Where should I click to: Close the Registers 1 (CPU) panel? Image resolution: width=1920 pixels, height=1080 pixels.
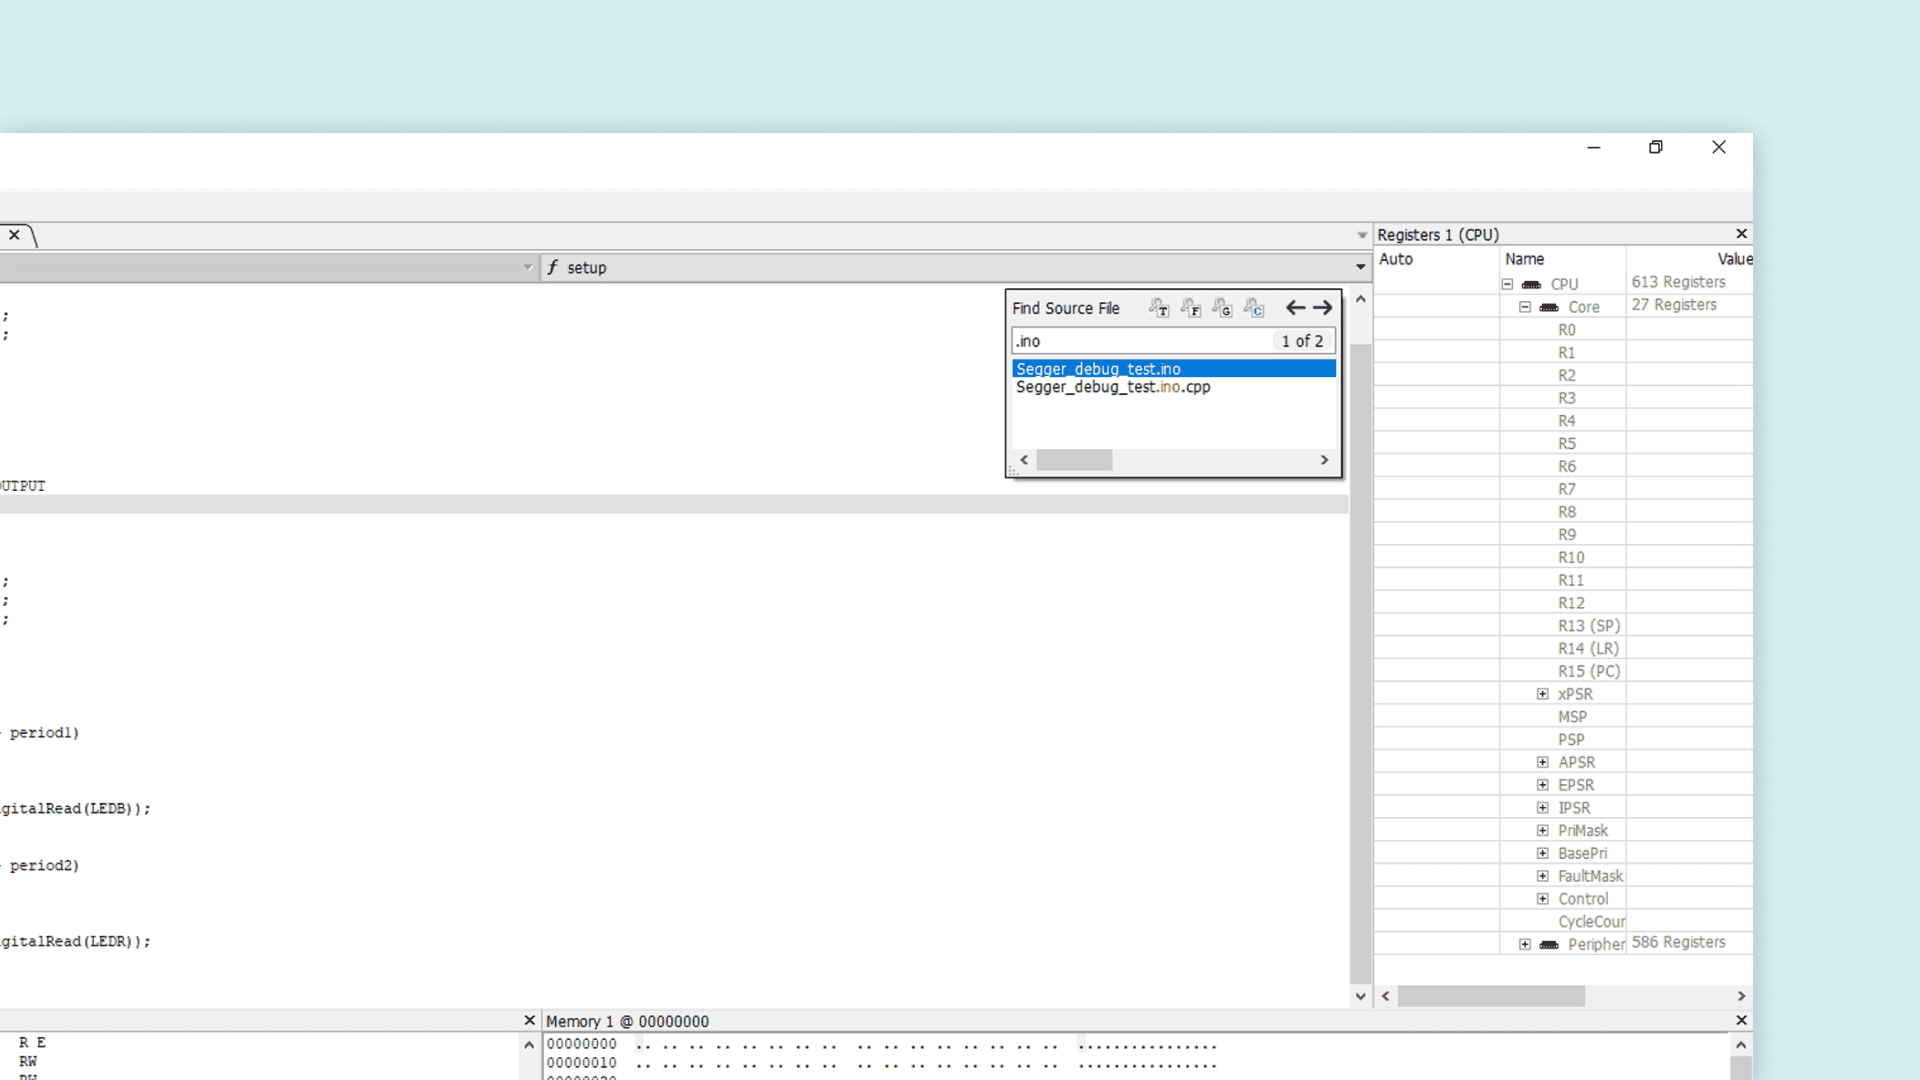tap(1741, 234)
